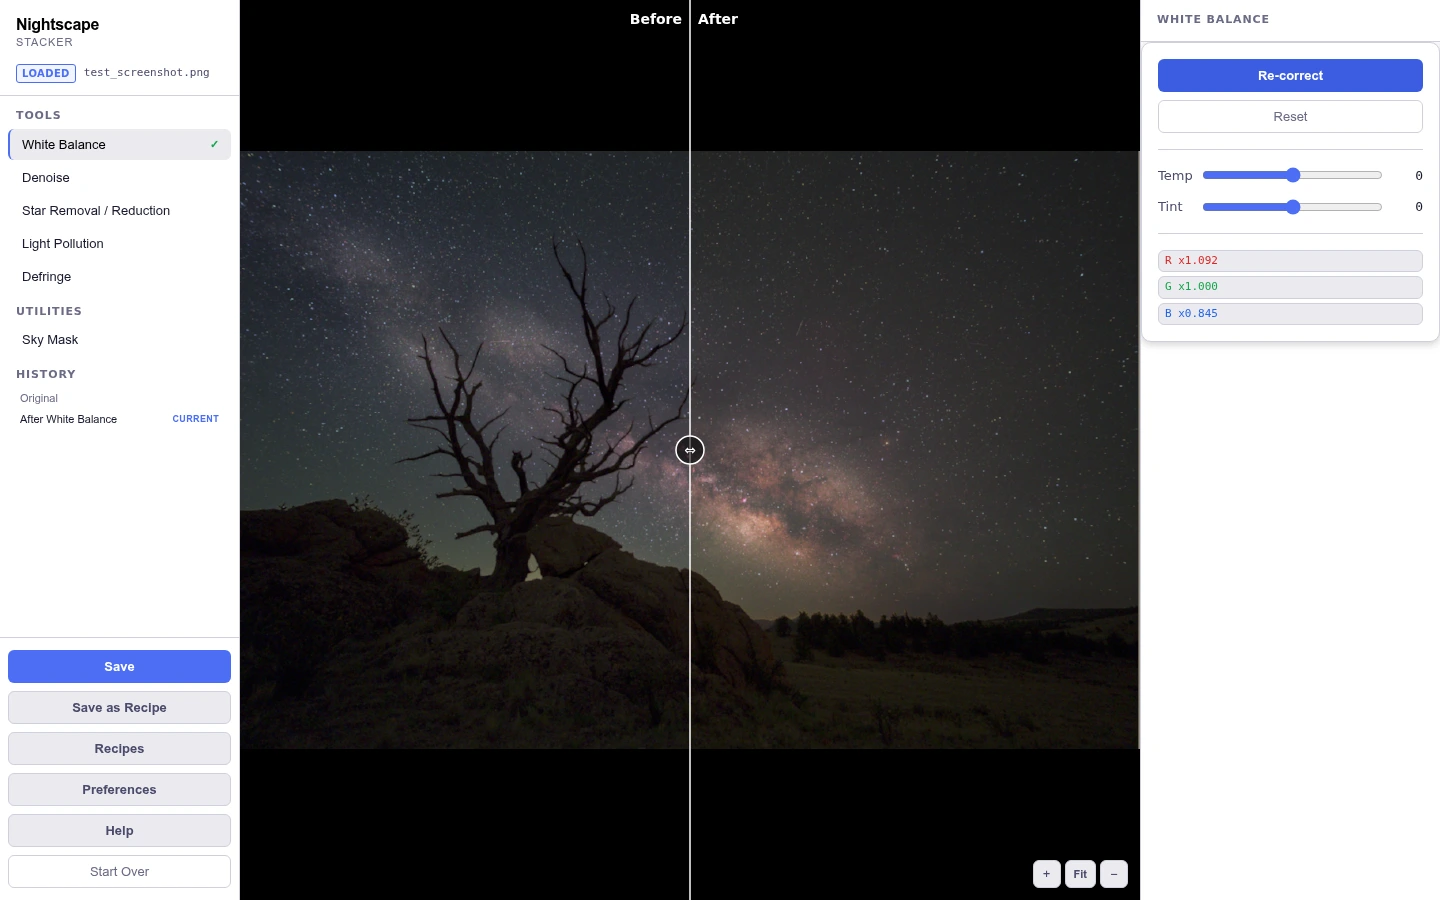Open the Defringe tool

119,277
